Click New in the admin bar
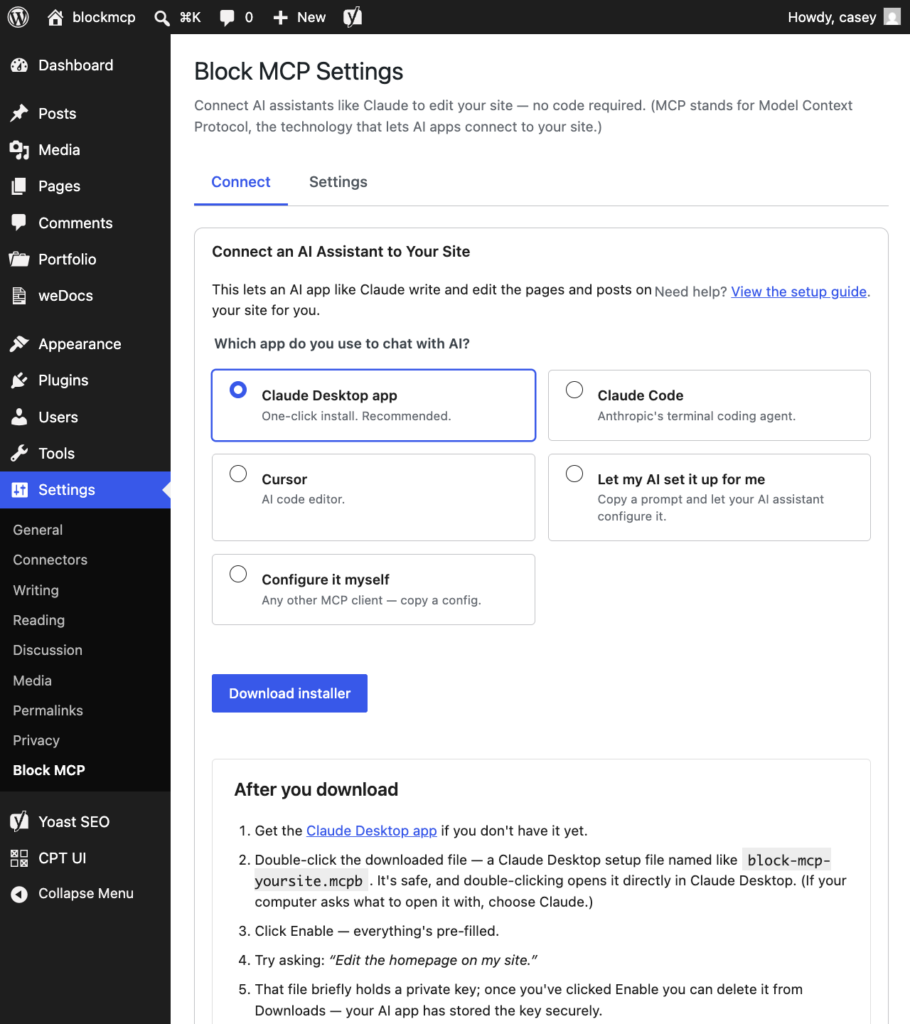Image resolution: width=910 pixels, height=1024 pixels. (x=311, y=18)
